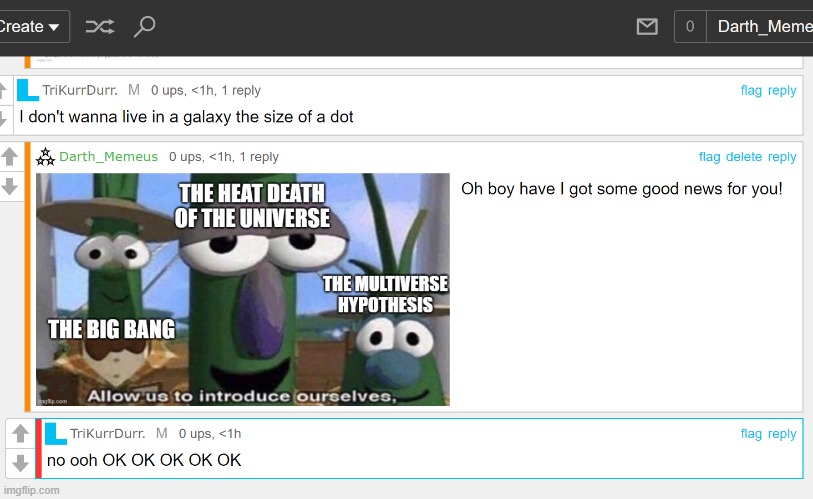Click the 'no ooh OK OK OK OK OK' comment text
The image size is (813, 499).
pos(144,460)
